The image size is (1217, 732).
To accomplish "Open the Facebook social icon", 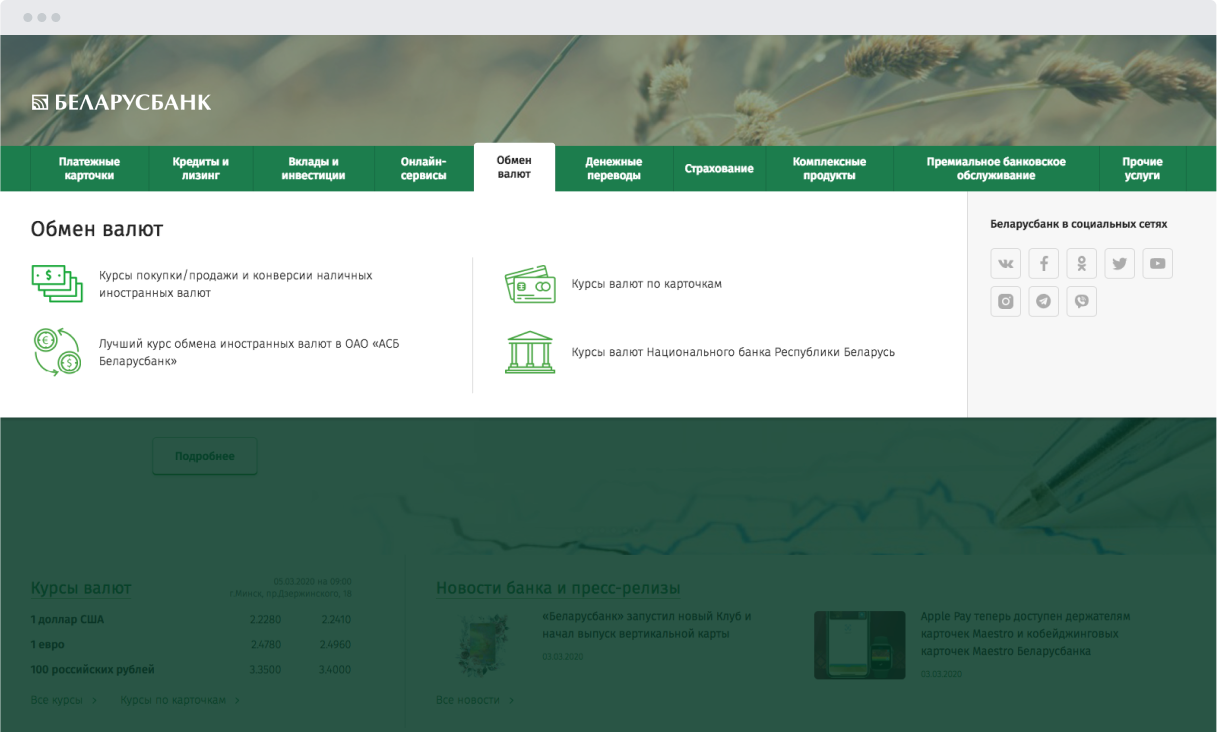I will (1043, 264).
